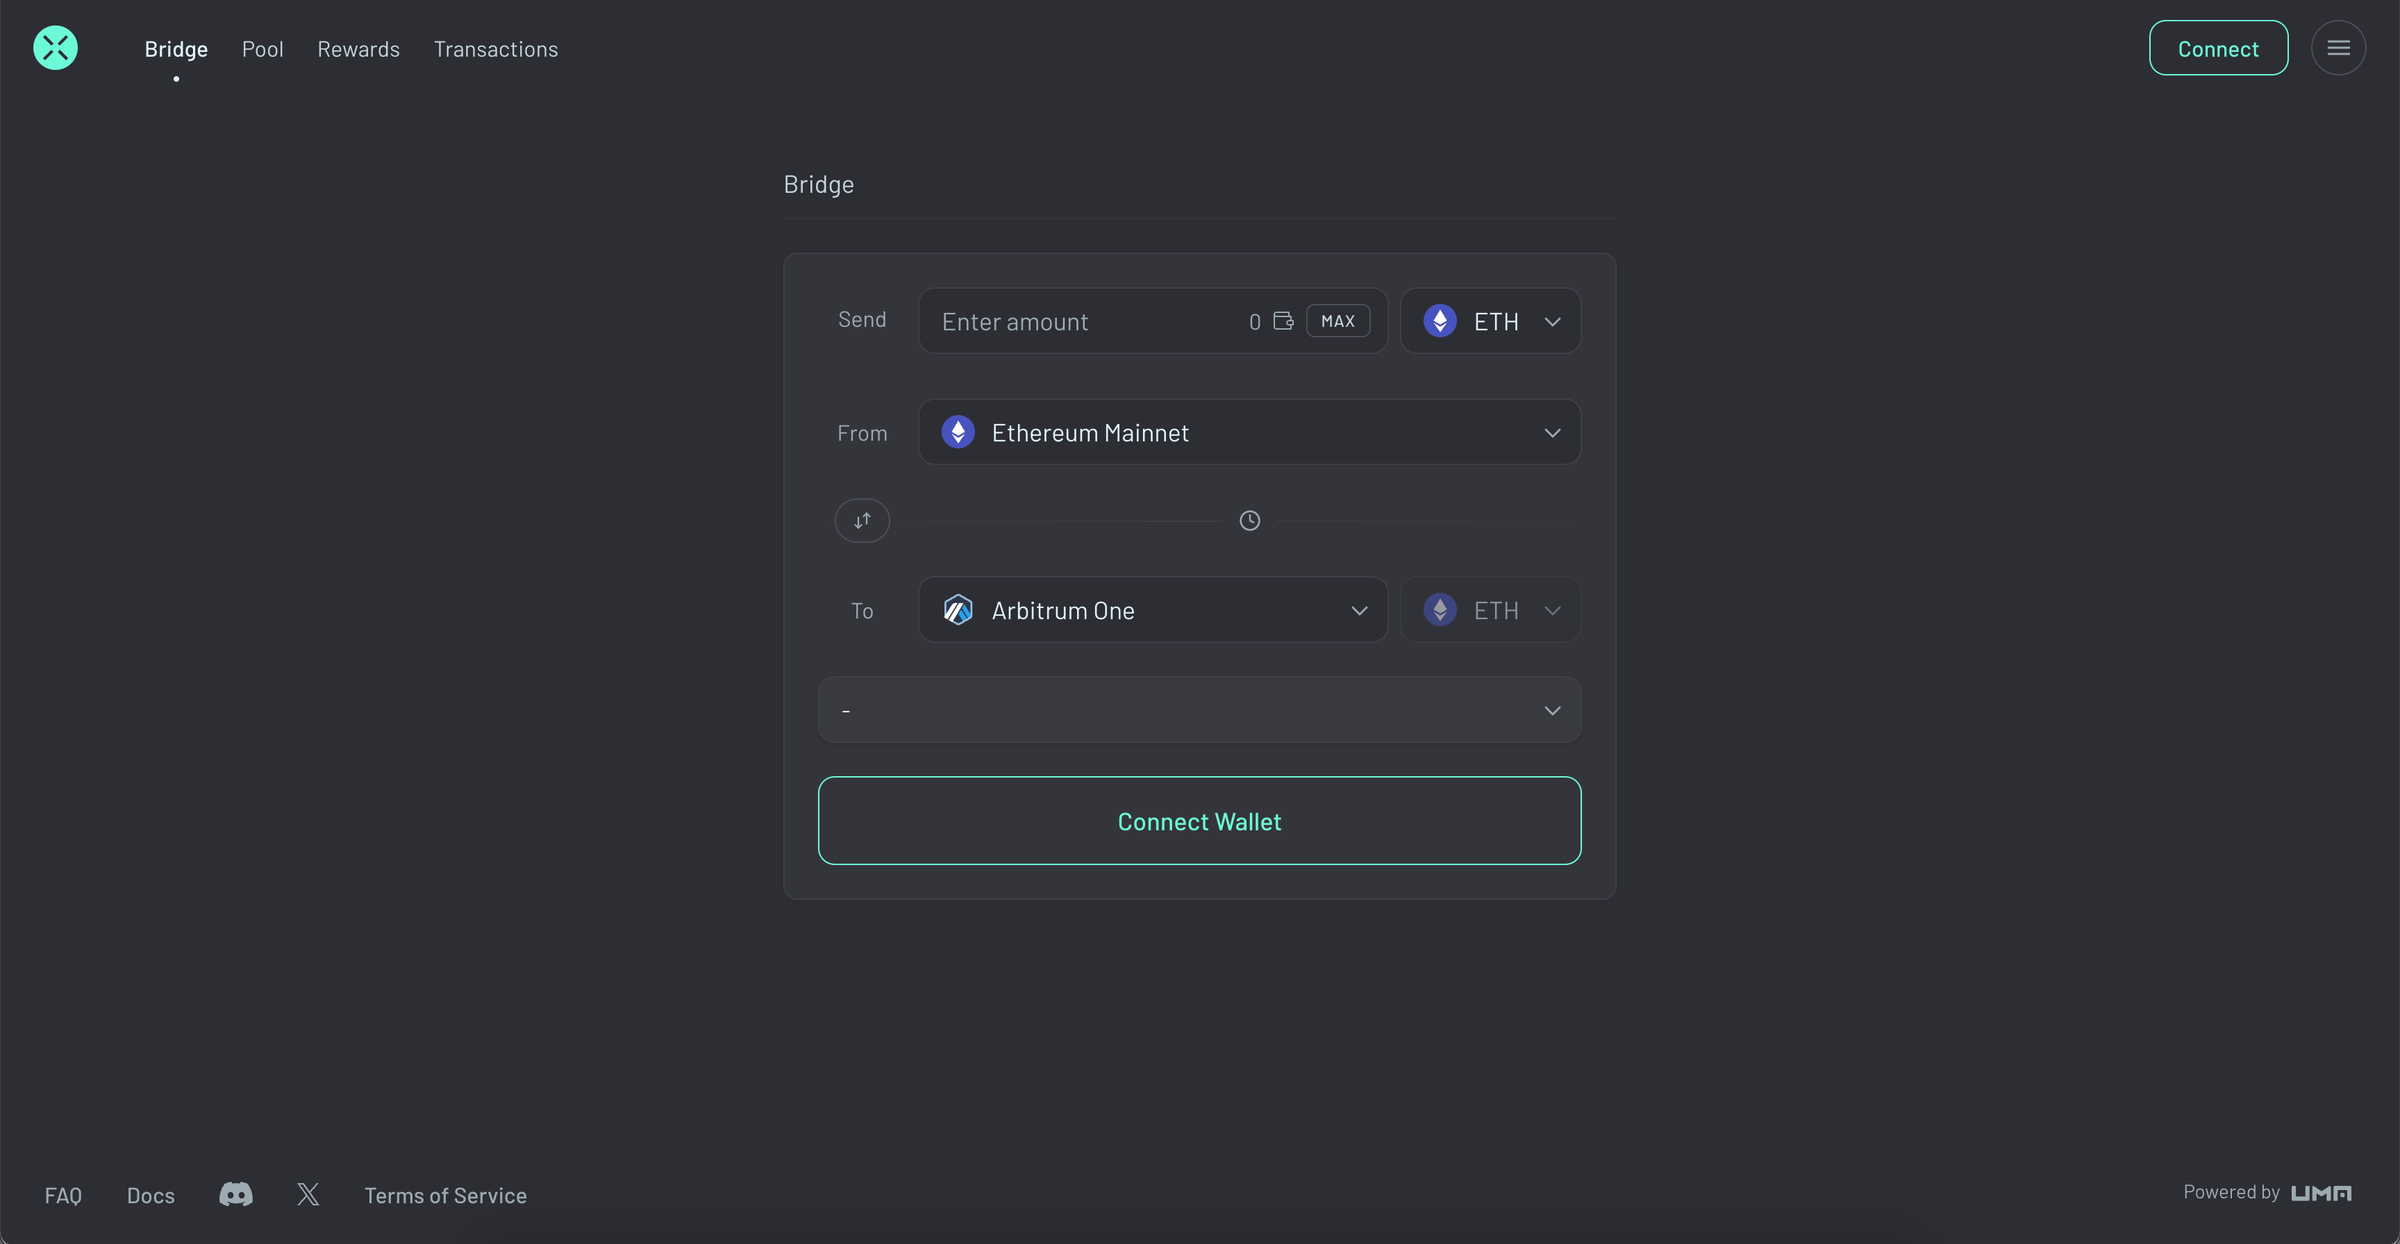Swap source and destination chains

coord(862,520)
